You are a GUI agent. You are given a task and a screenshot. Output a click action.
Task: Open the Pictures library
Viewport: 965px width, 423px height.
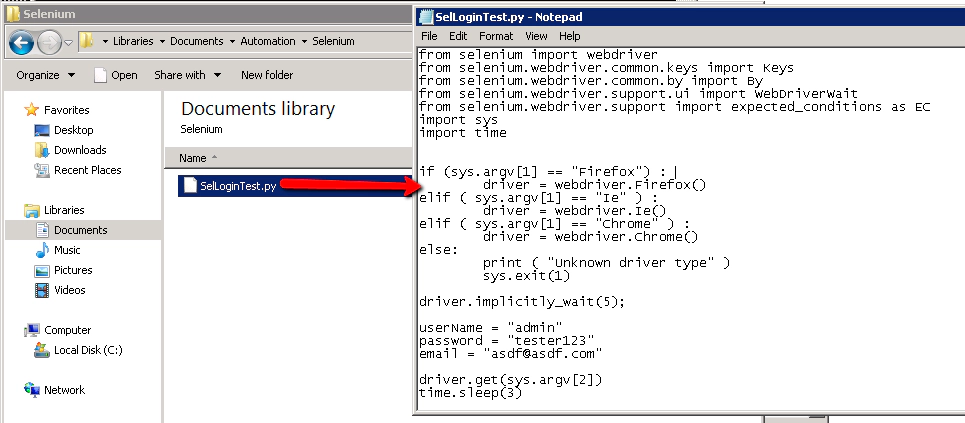73,270
